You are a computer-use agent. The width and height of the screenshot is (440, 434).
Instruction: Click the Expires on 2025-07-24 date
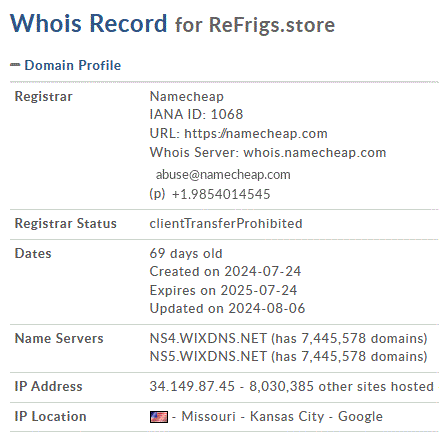click(223, 290)
